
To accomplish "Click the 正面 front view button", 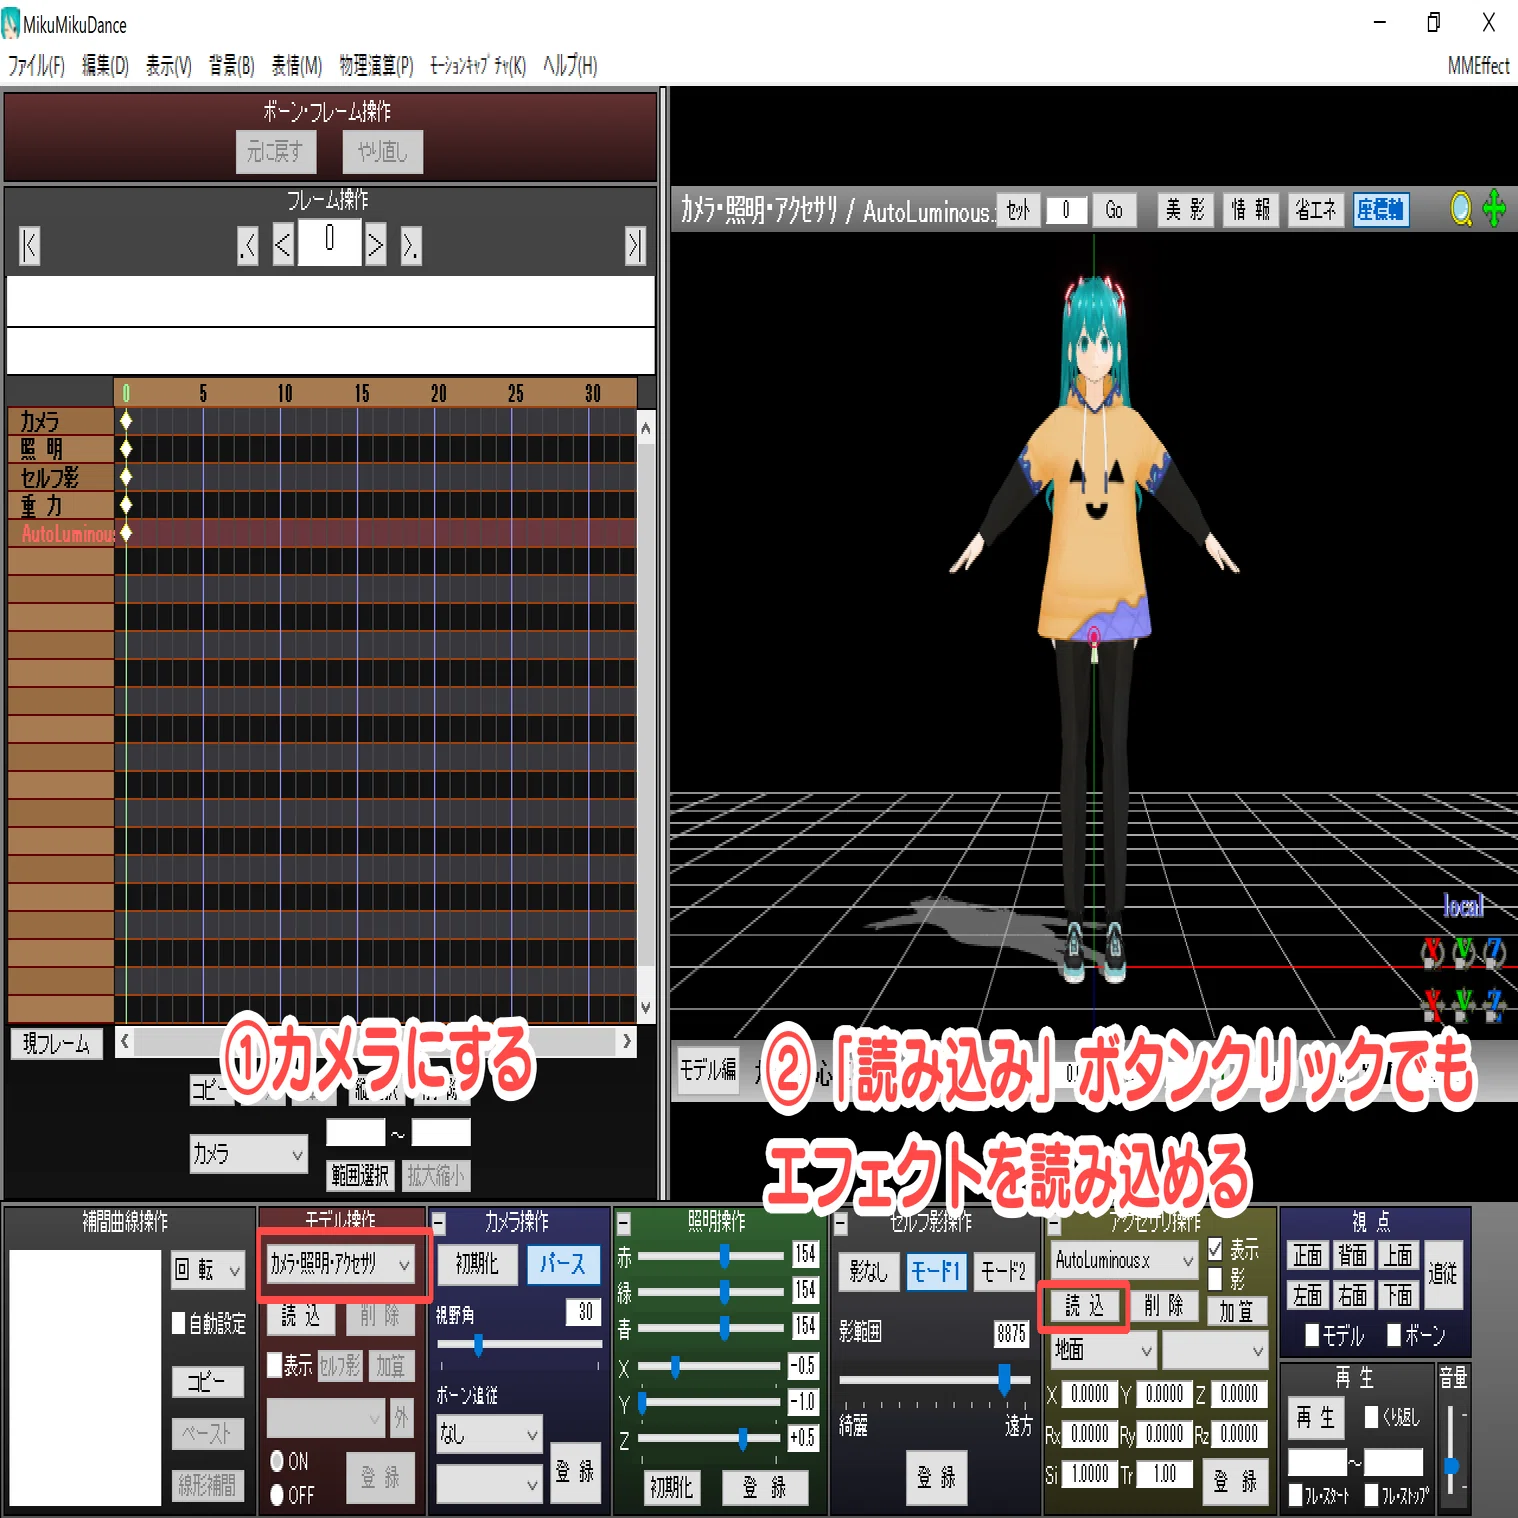I will pyautogui.click(x=1308, y=1255).
